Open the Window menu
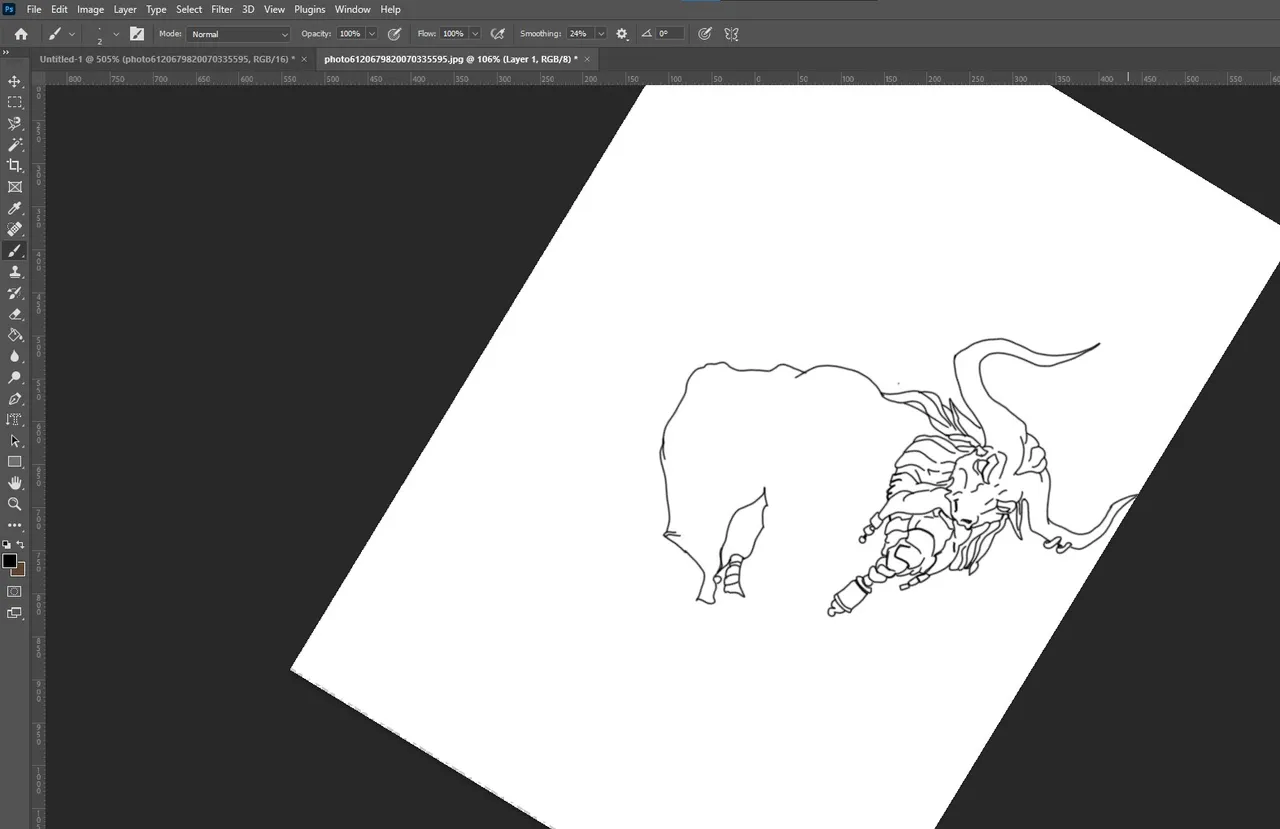Viewport: 1280px width, 829px height. coord(353,9)
